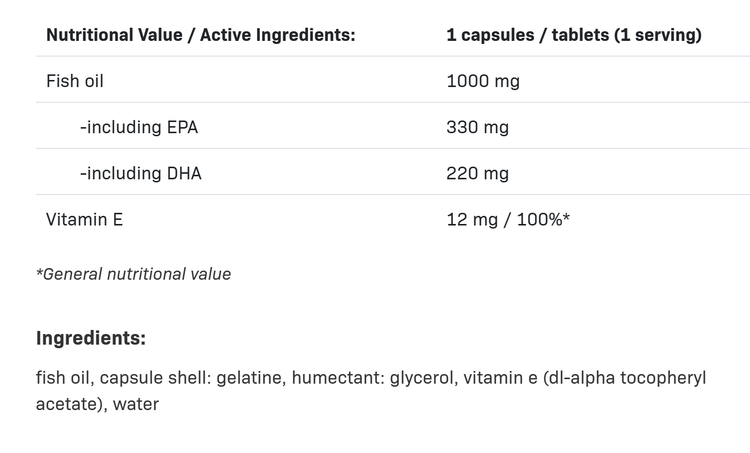Click the word "acetate)" on the last line
The image size is (750, 453).
(70, 404)
